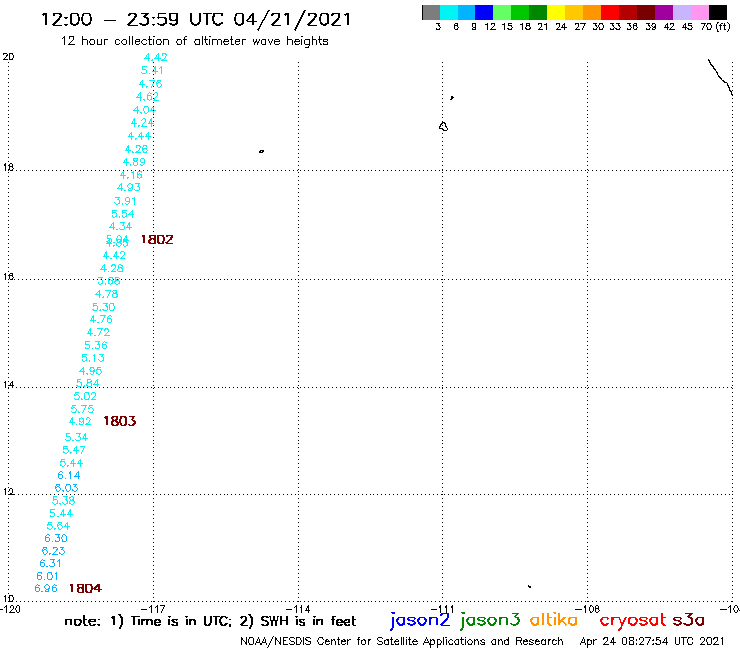740x650 pixels.
Task: Click the 5.36 wave height value
Action: pos(96,345)
